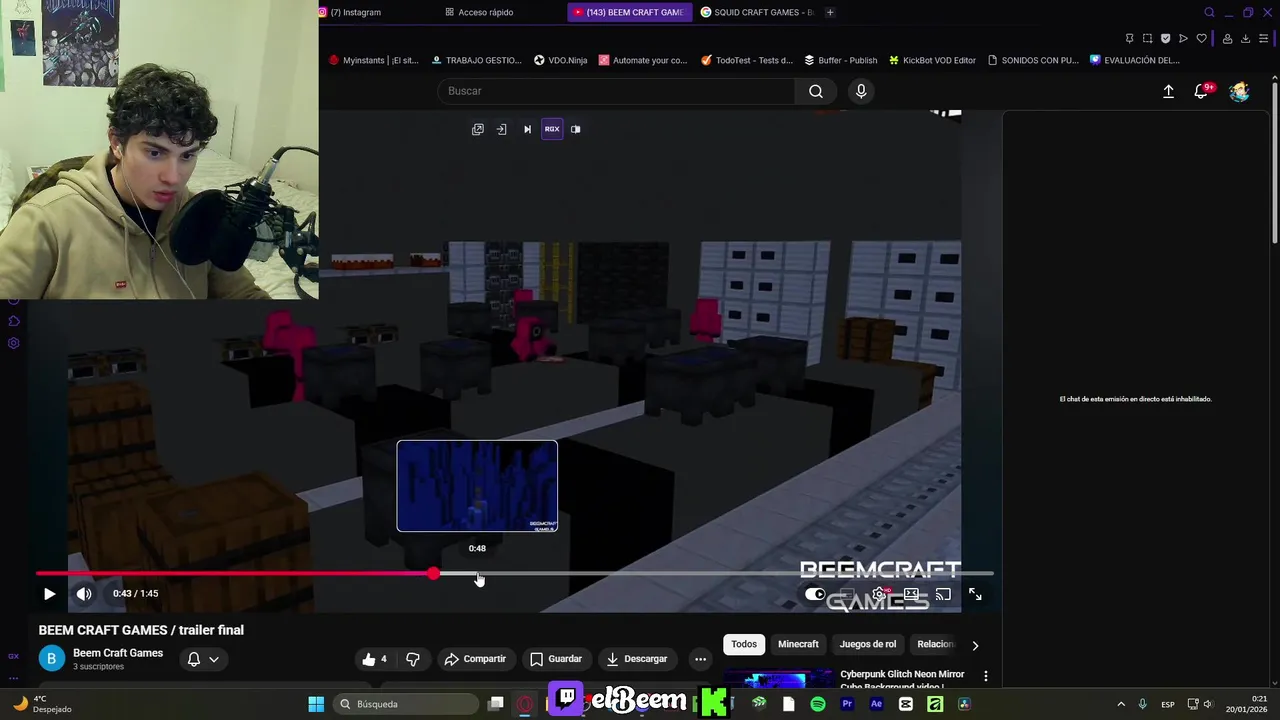This screenshot has height=720, width=1280.
Task: Click the YouTube Buscar search field
Action: (616, 91)
